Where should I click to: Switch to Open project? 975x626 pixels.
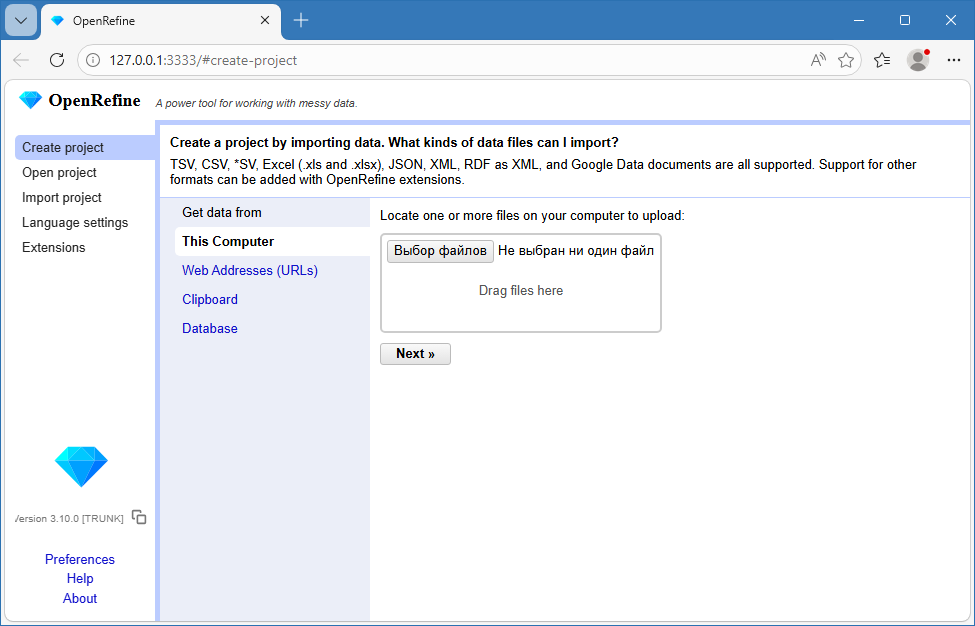[59, 172]
